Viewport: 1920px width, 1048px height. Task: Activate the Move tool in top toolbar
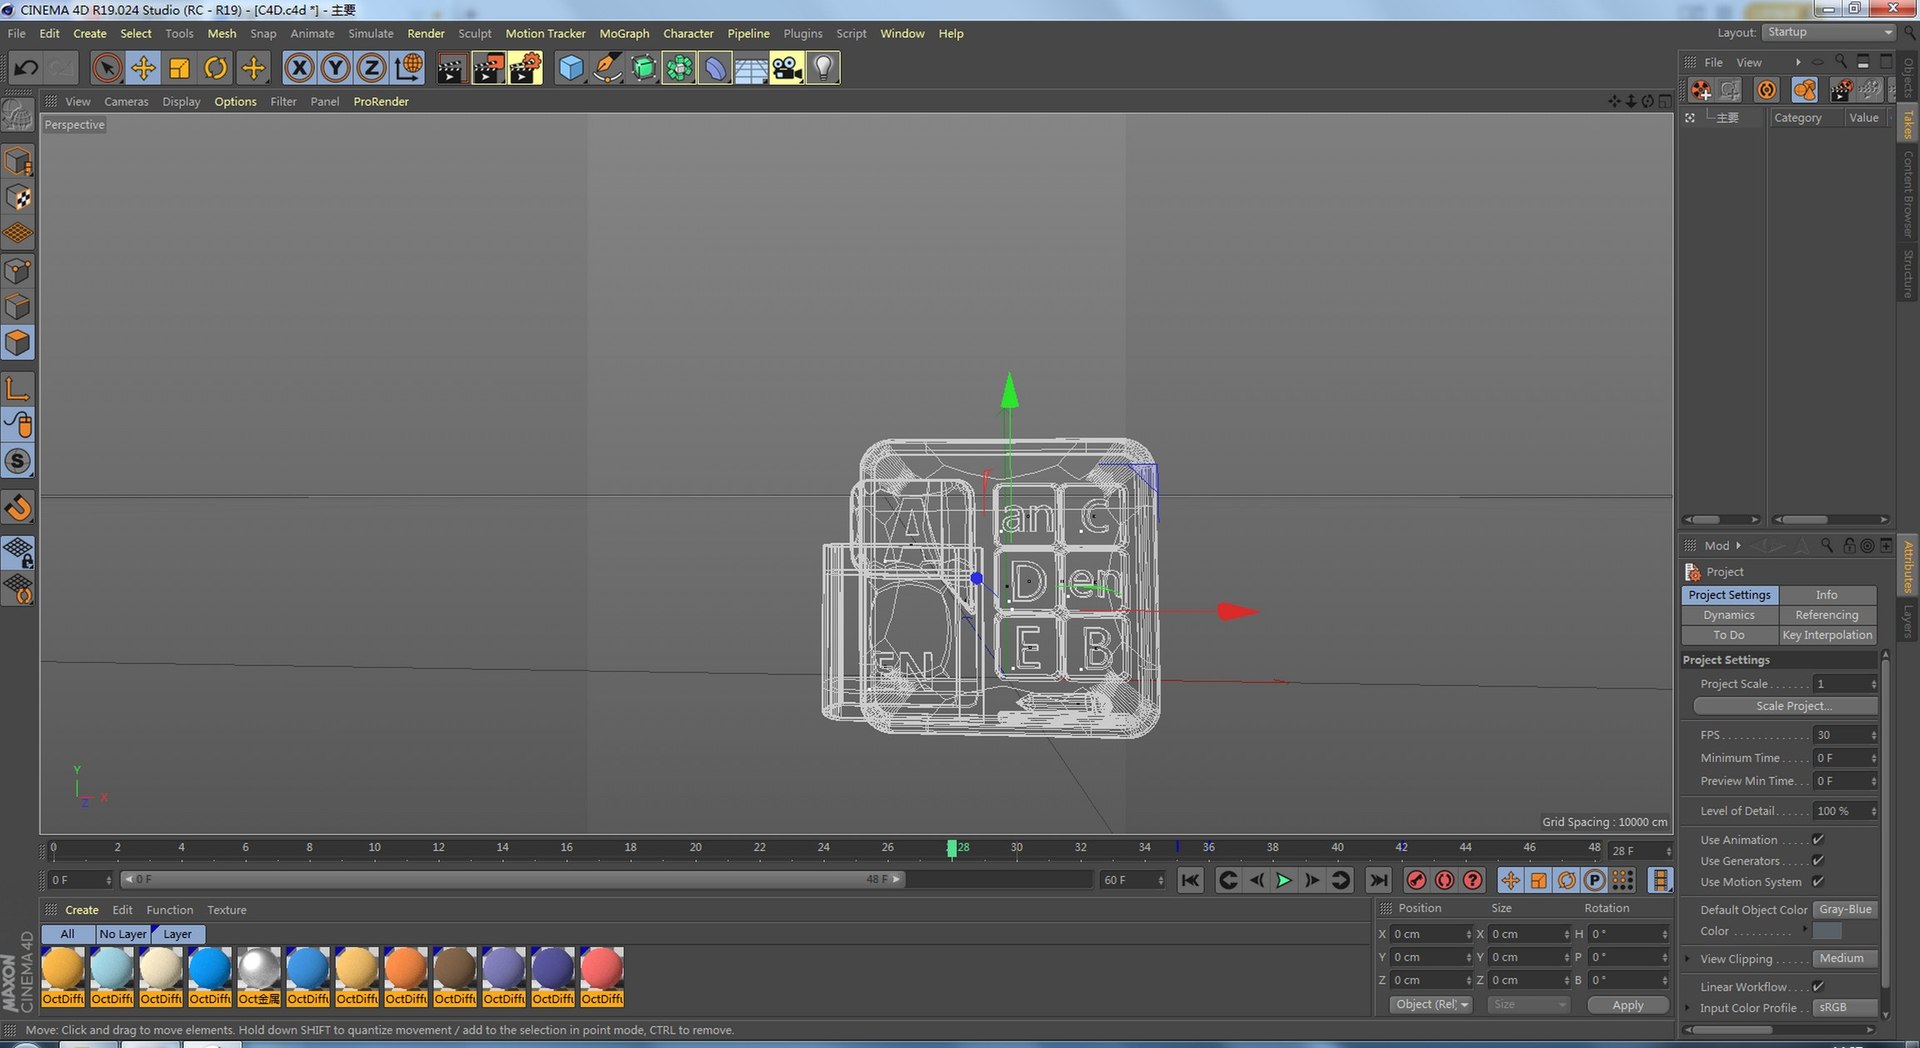pos(143,68)
